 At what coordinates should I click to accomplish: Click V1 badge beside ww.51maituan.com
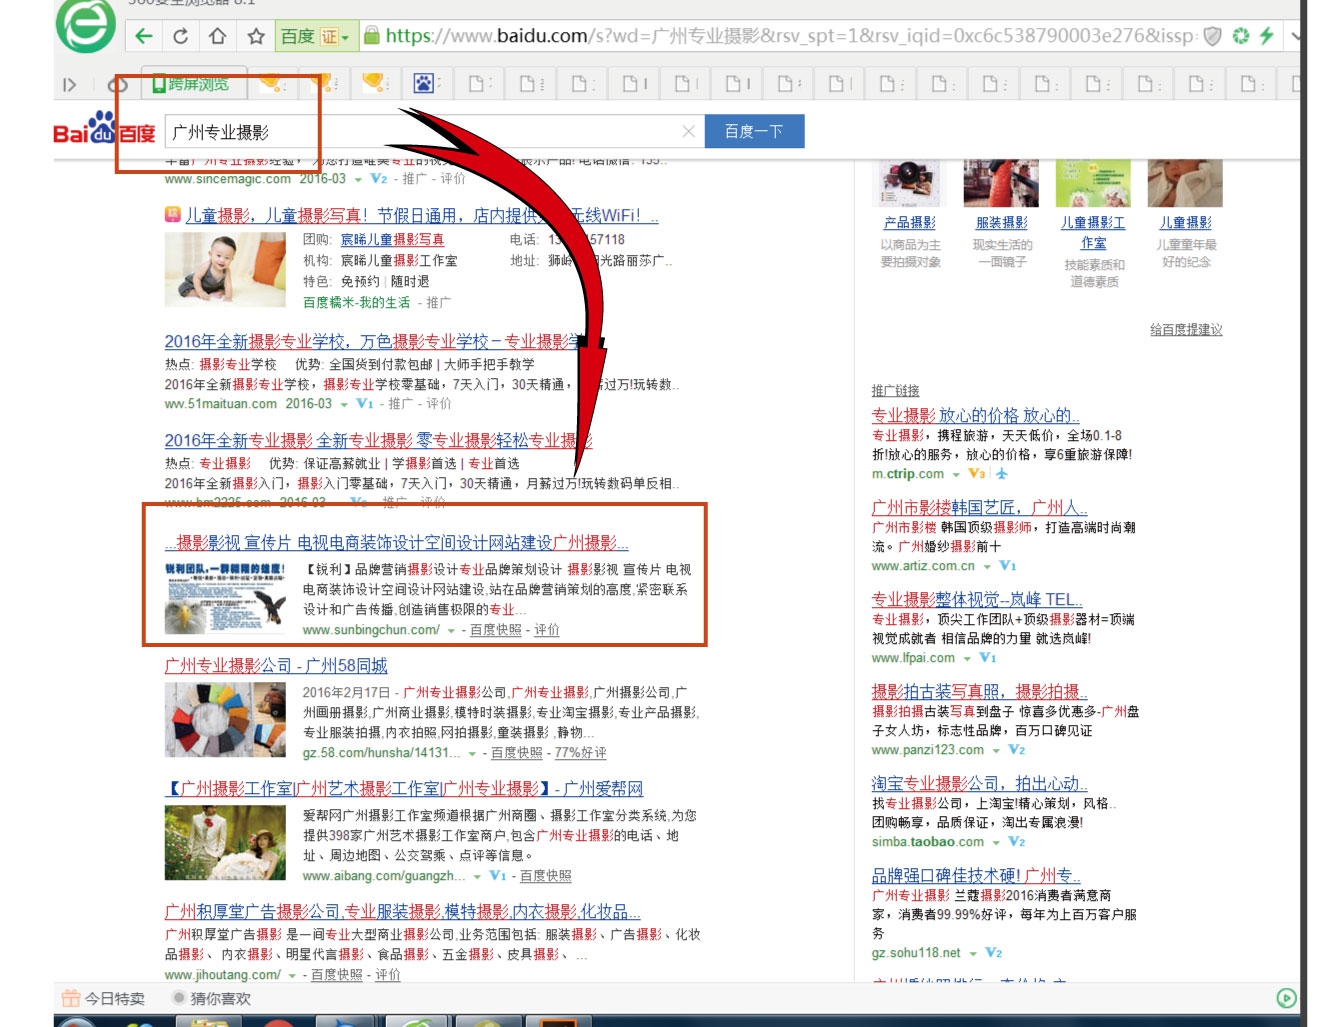coord(364,404)
